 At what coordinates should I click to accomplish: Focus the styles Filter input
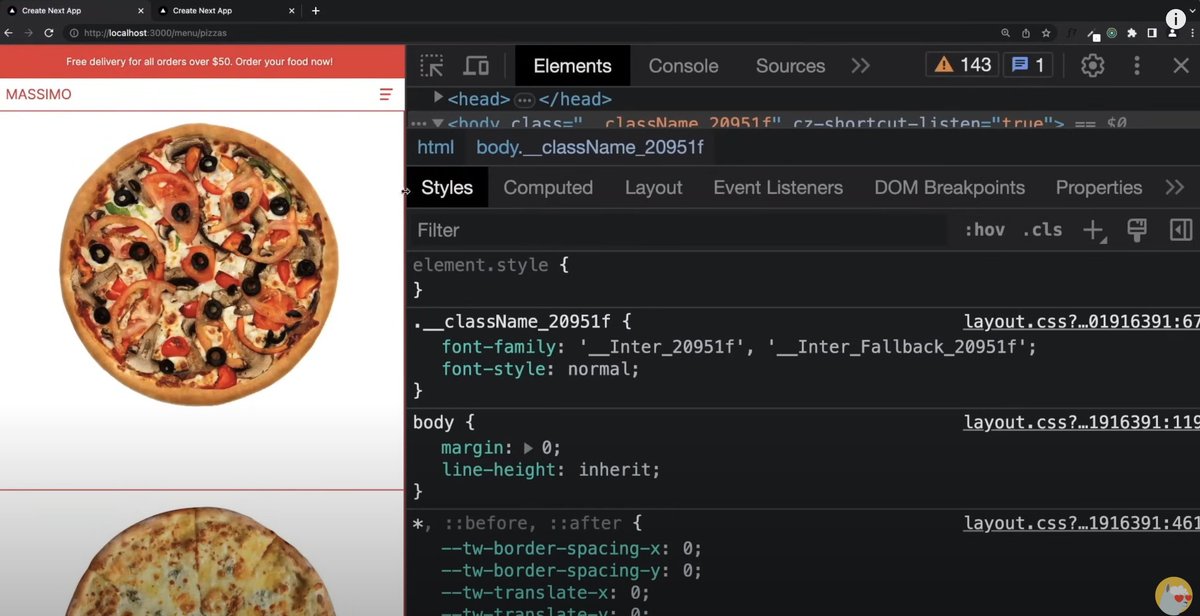[x=680, y=230]
